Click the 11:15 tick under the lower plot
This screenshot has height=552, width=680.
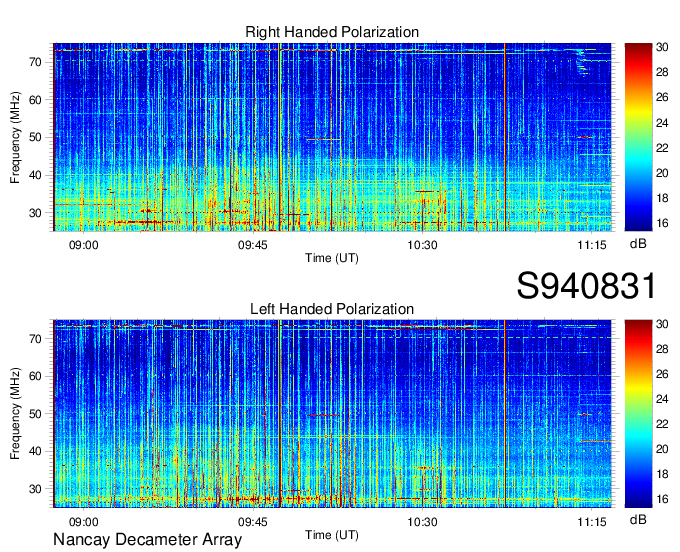tap(592, 522)
